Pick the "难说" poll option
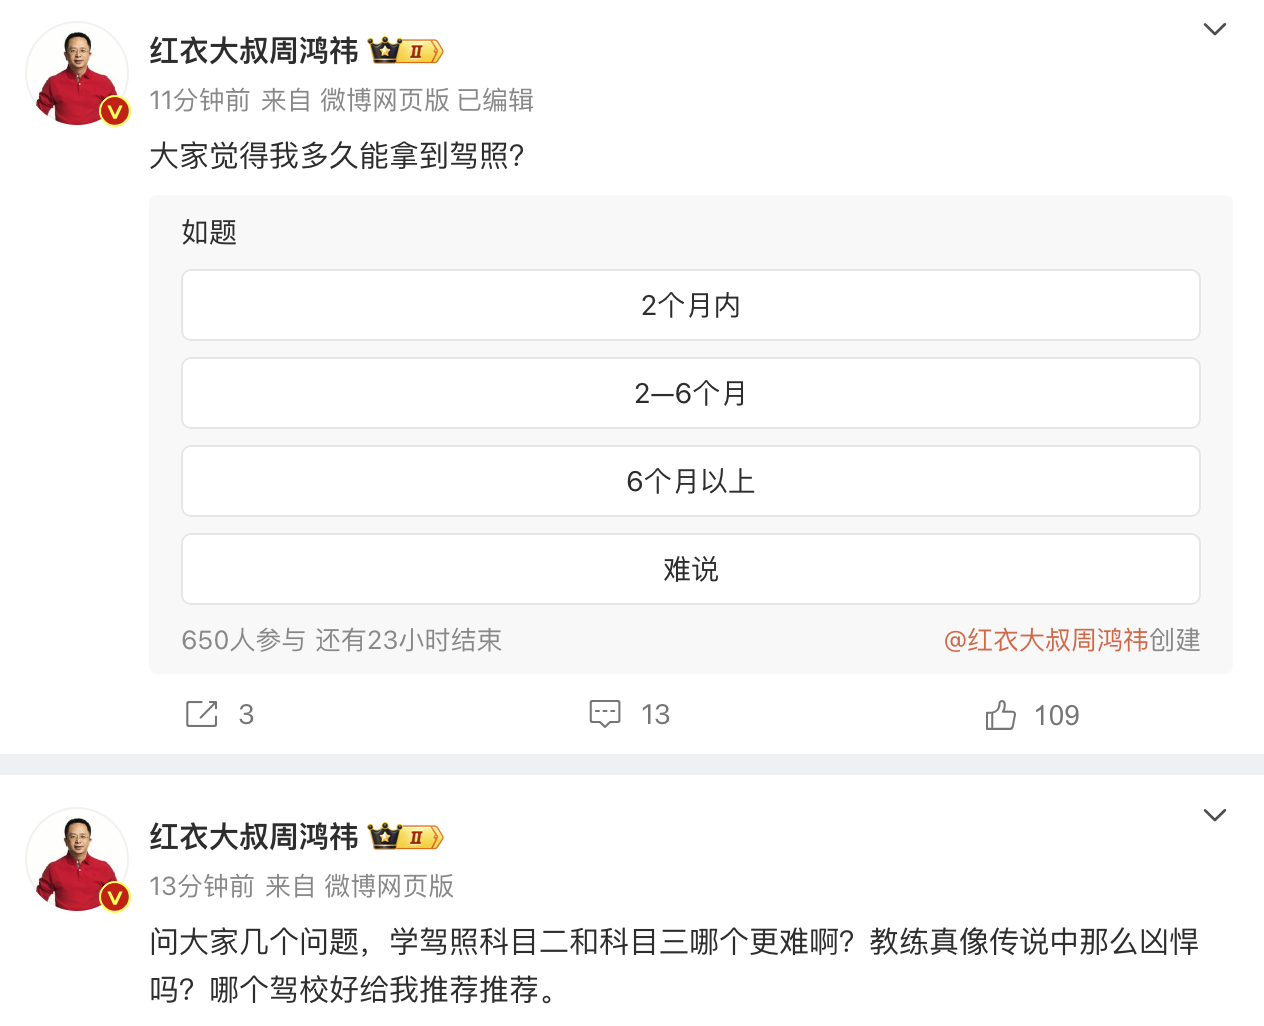Screen dimensions: 1264x1026 (690, 569)
